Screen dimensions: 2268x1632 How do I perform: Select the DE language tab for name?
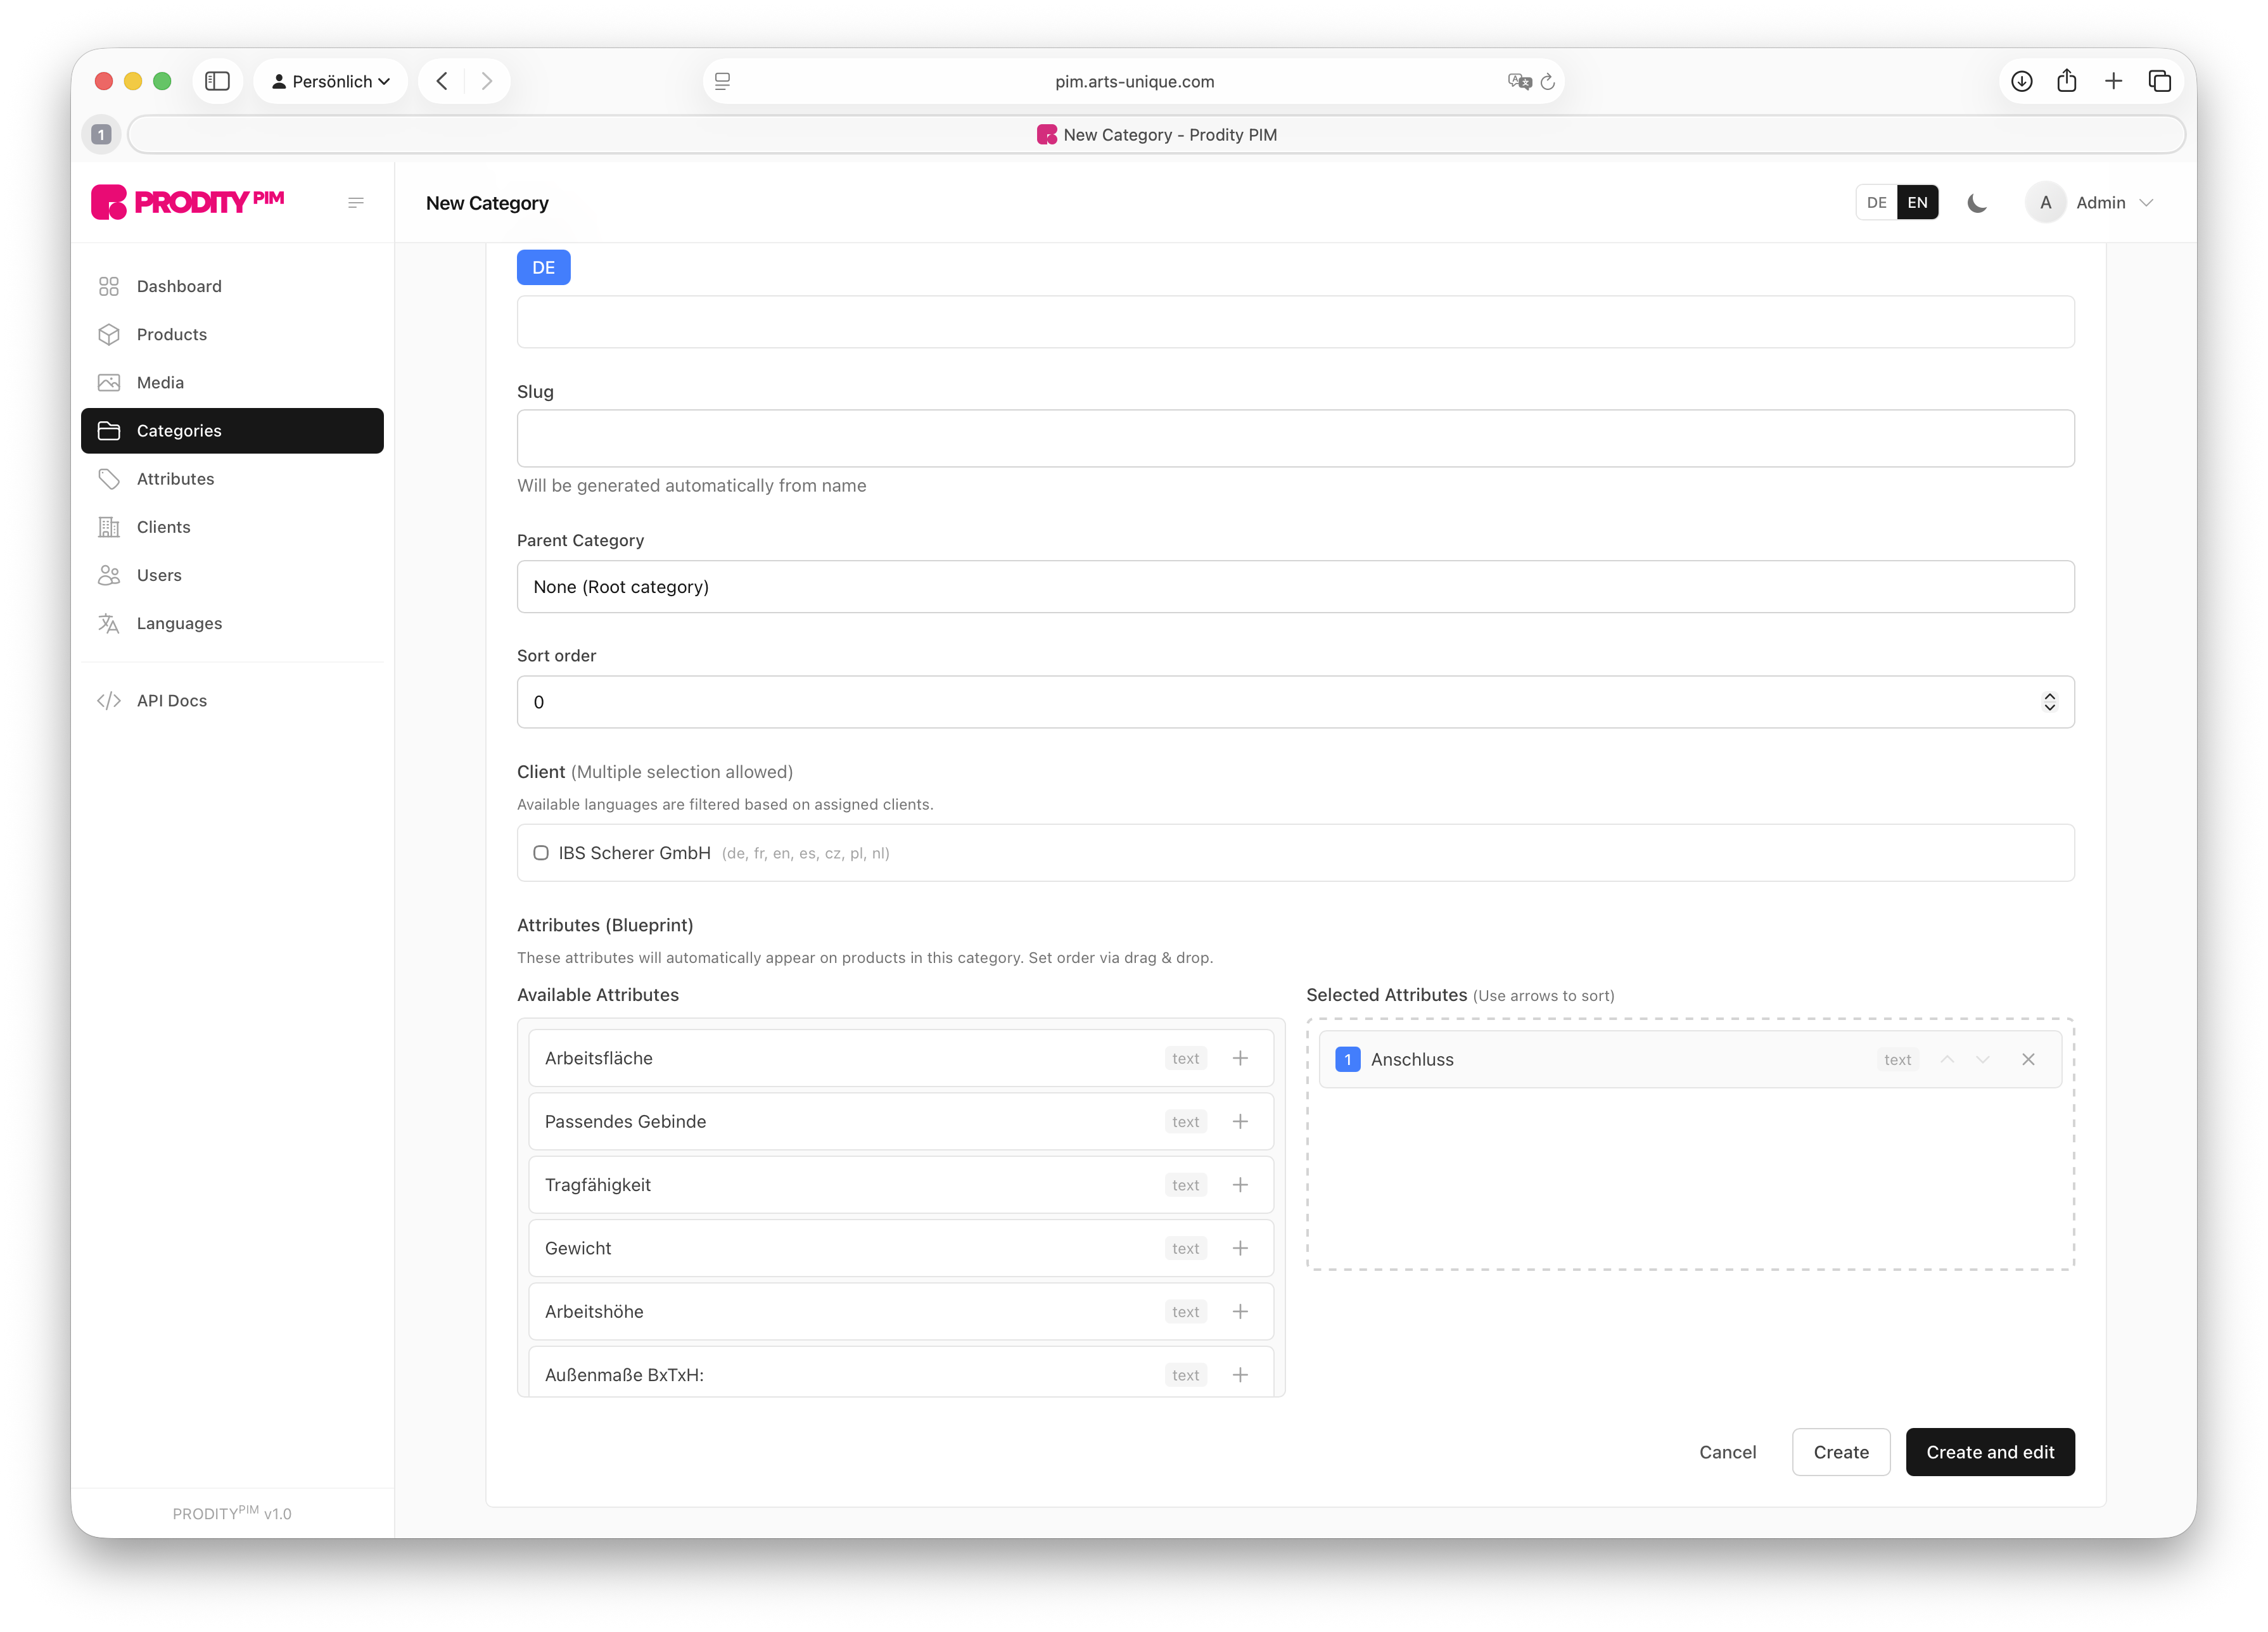coord(543,267)
